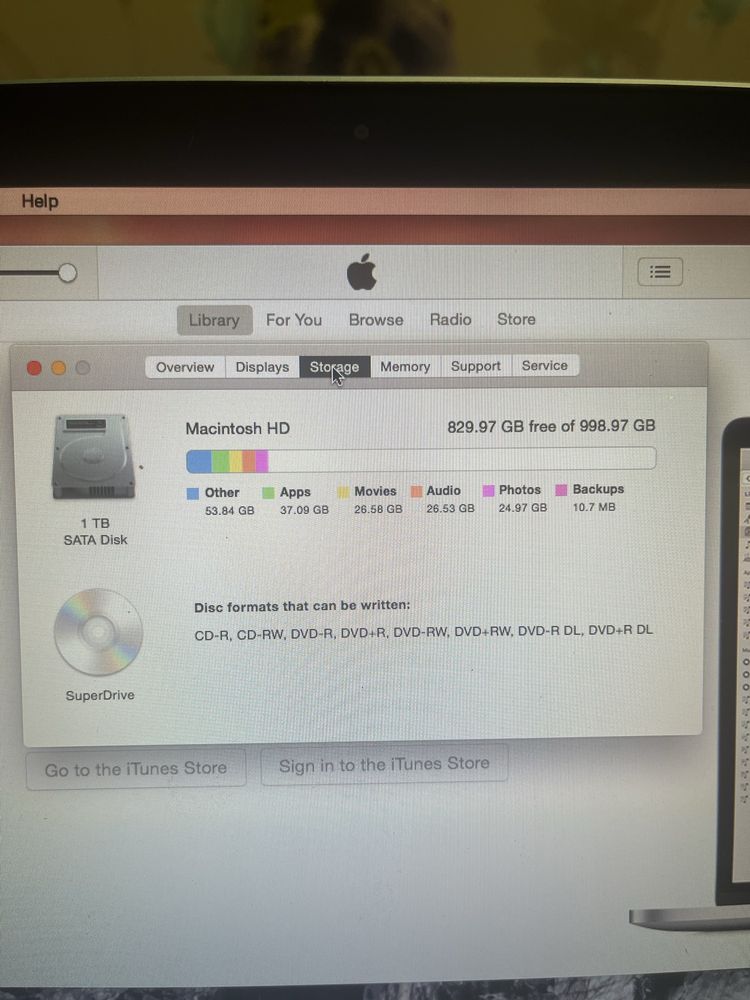
Task: Adjust the iTunes volume slider knob
Action: coord(68,273)
